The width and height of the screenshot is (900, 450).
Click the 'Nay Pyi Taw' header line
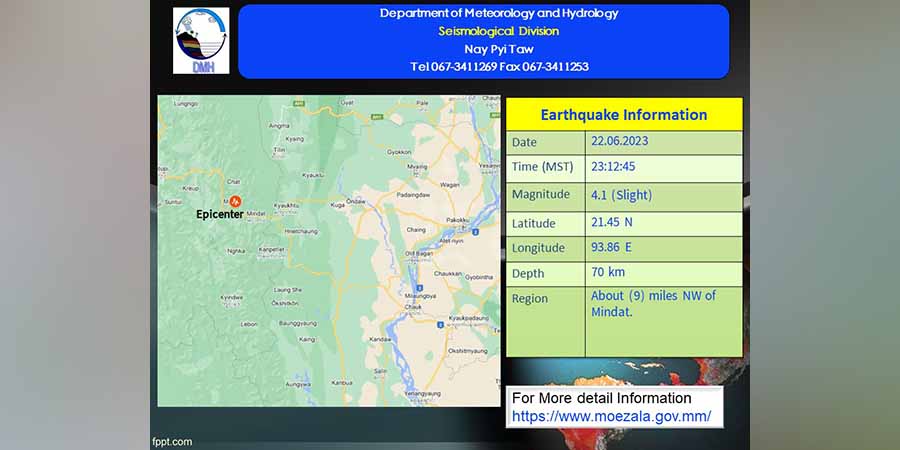499,49
